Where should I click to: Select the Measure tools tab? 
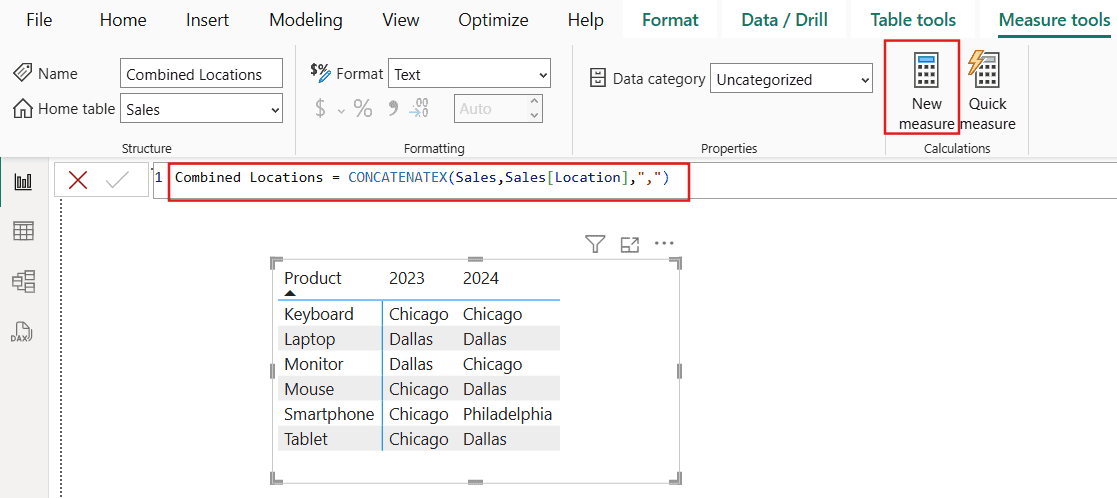point(1054,19)
